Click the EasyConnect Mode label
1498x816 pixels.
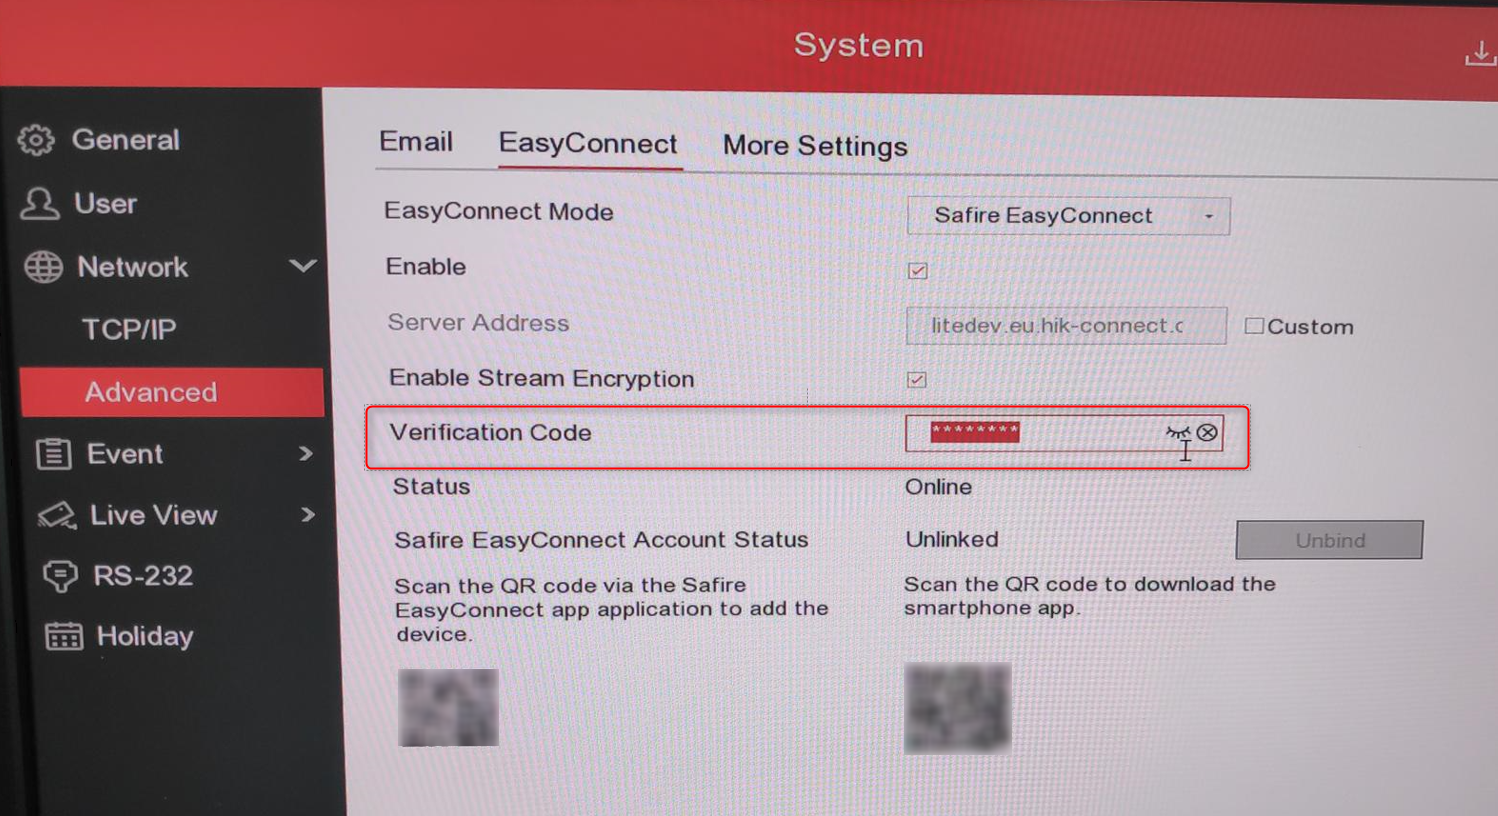[498, 212]
